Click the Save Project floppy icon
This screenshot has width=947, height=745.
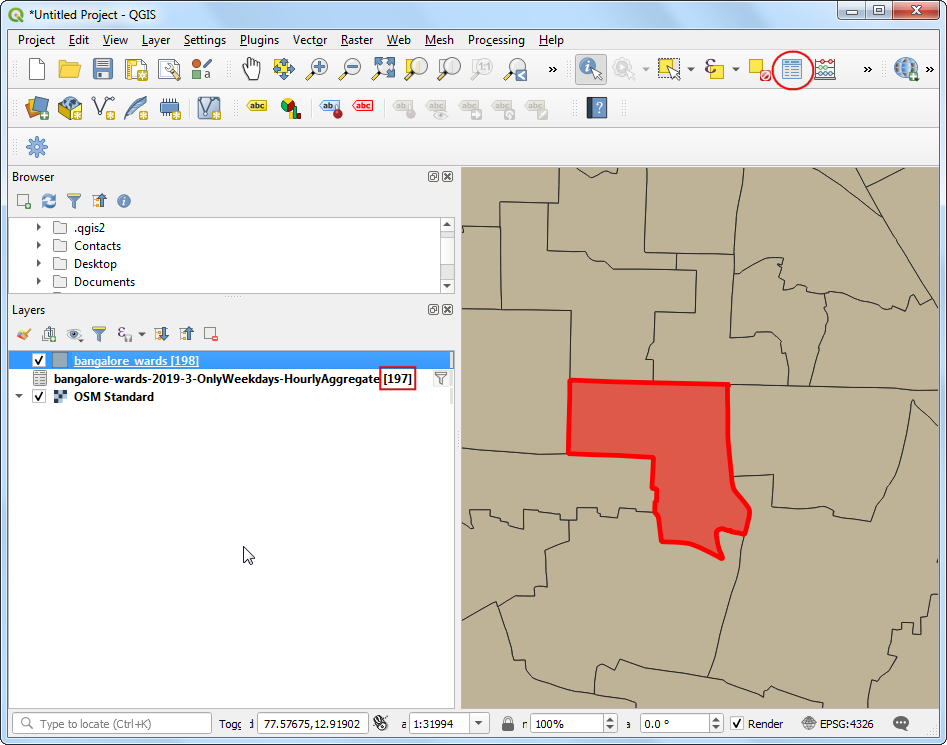coord(103,69)
